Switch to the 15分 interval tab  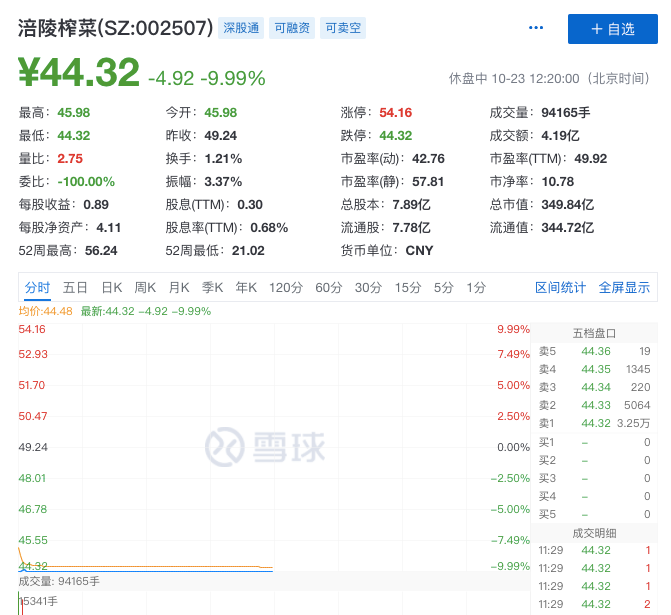[407, 288]
